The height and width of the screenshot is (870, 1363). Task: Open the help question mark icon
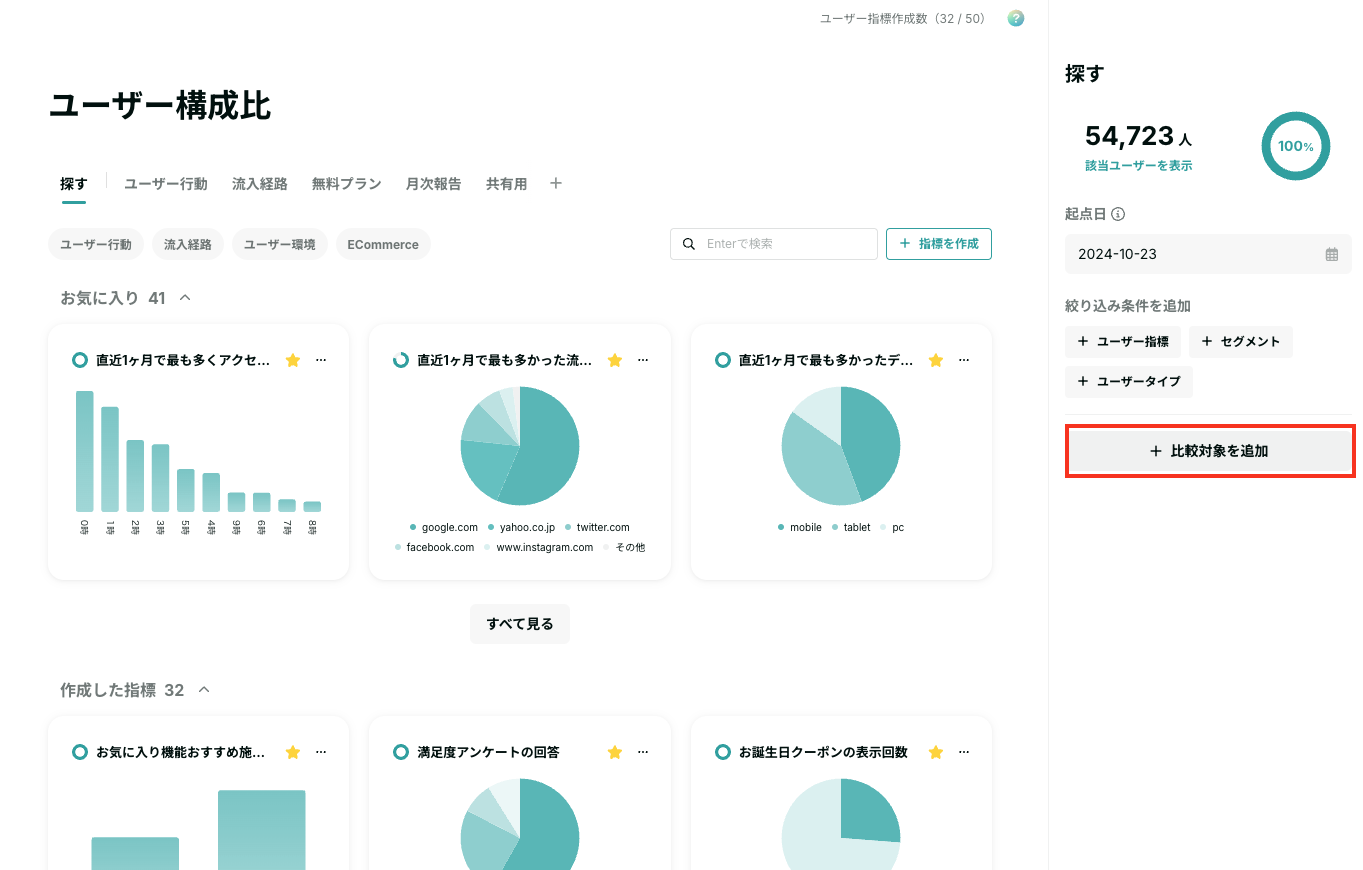(x=1016, y=18)
